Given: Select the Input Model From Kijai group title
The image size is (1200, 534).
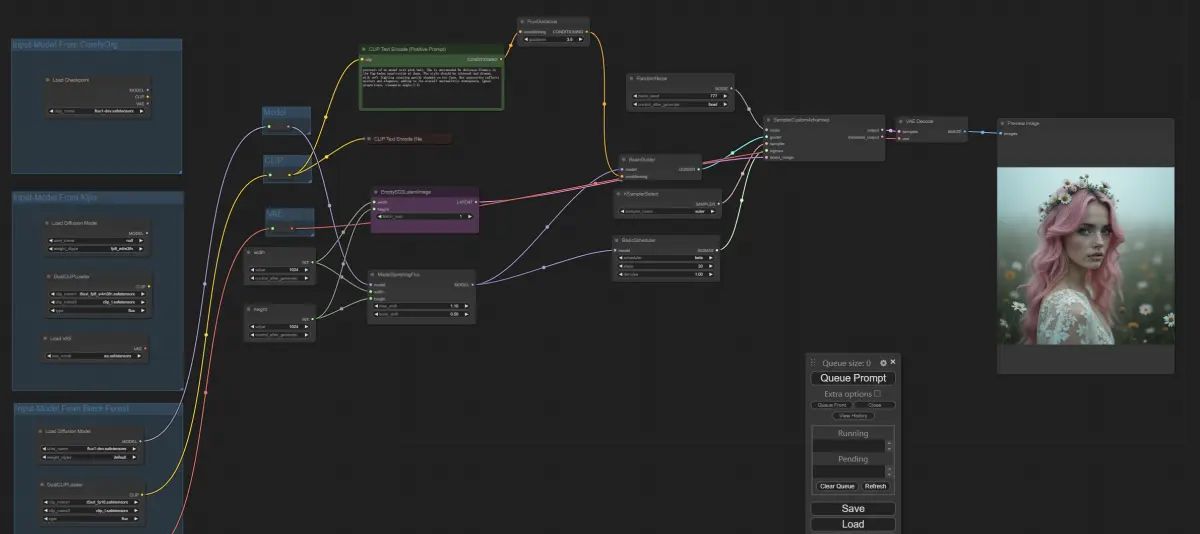Looking at the screenshot, I should 54,198.
